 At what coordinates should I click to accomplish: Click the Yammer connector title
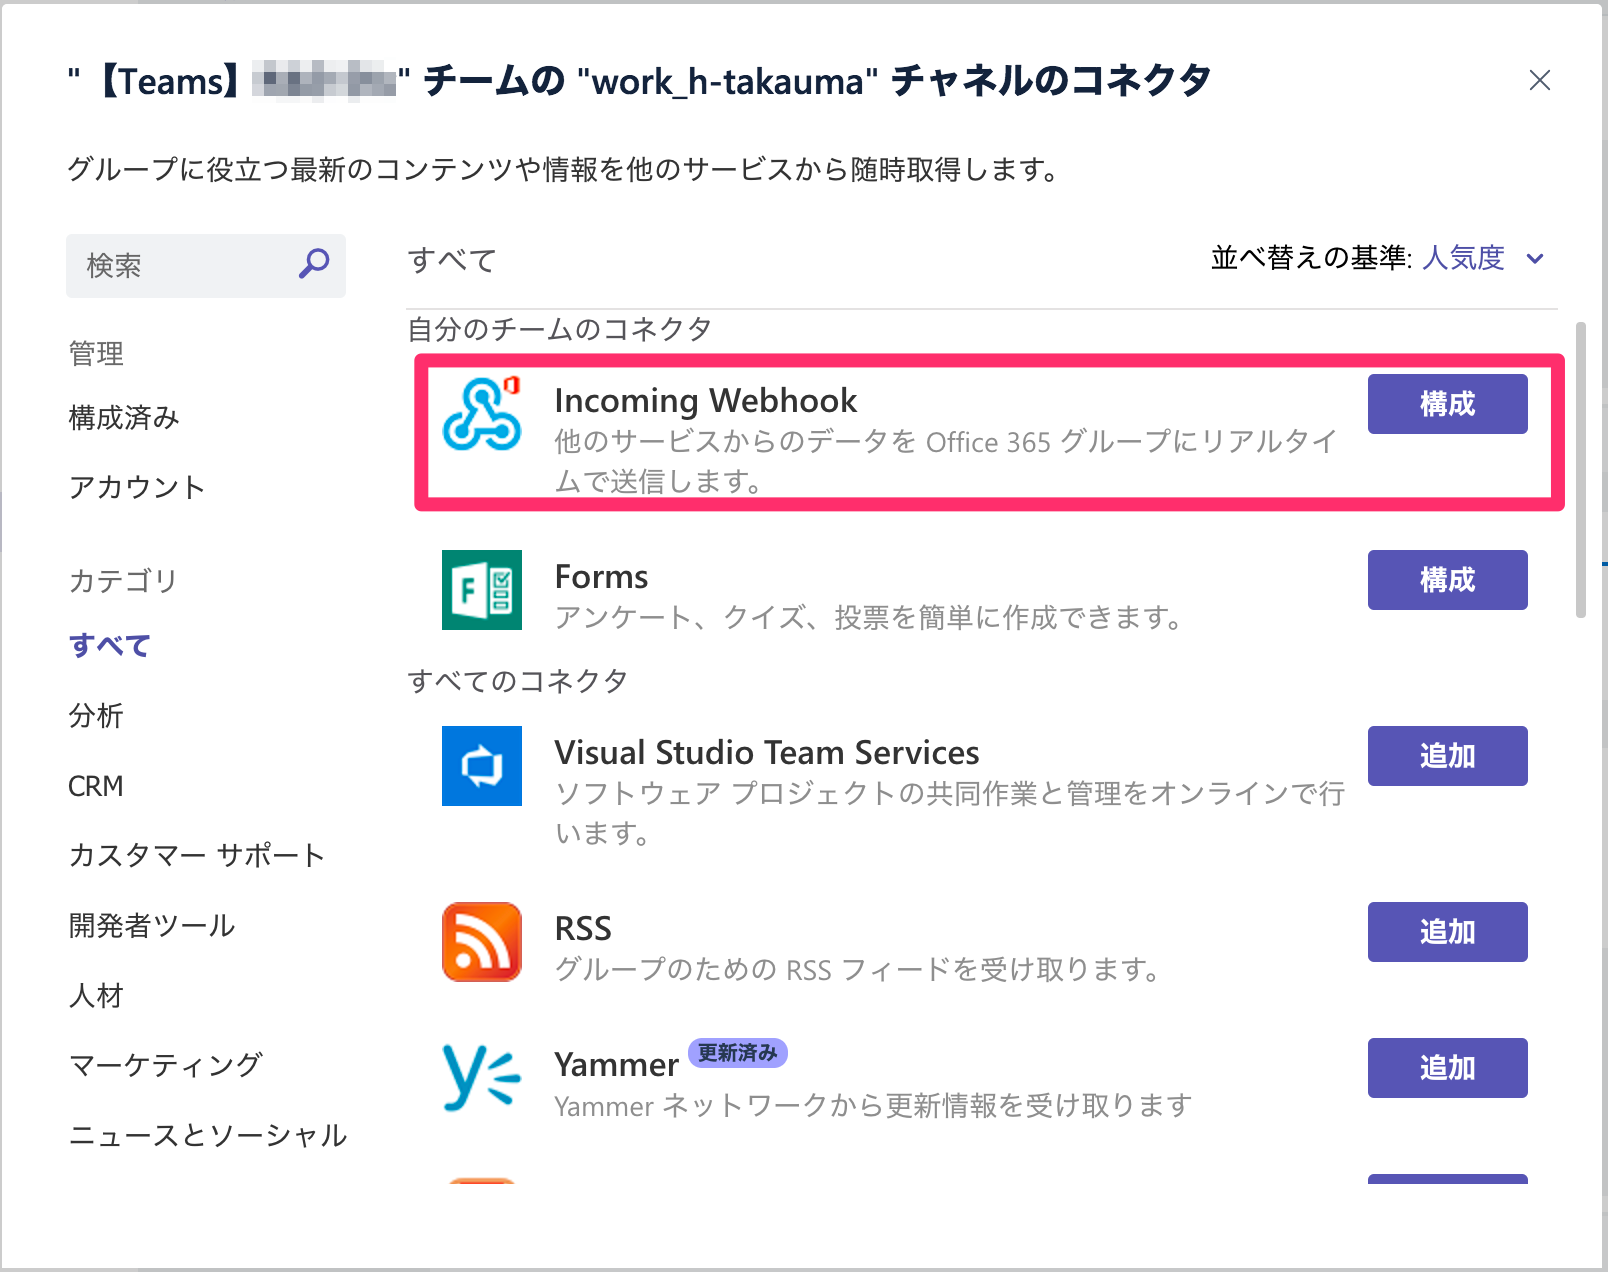(616, 1065)
